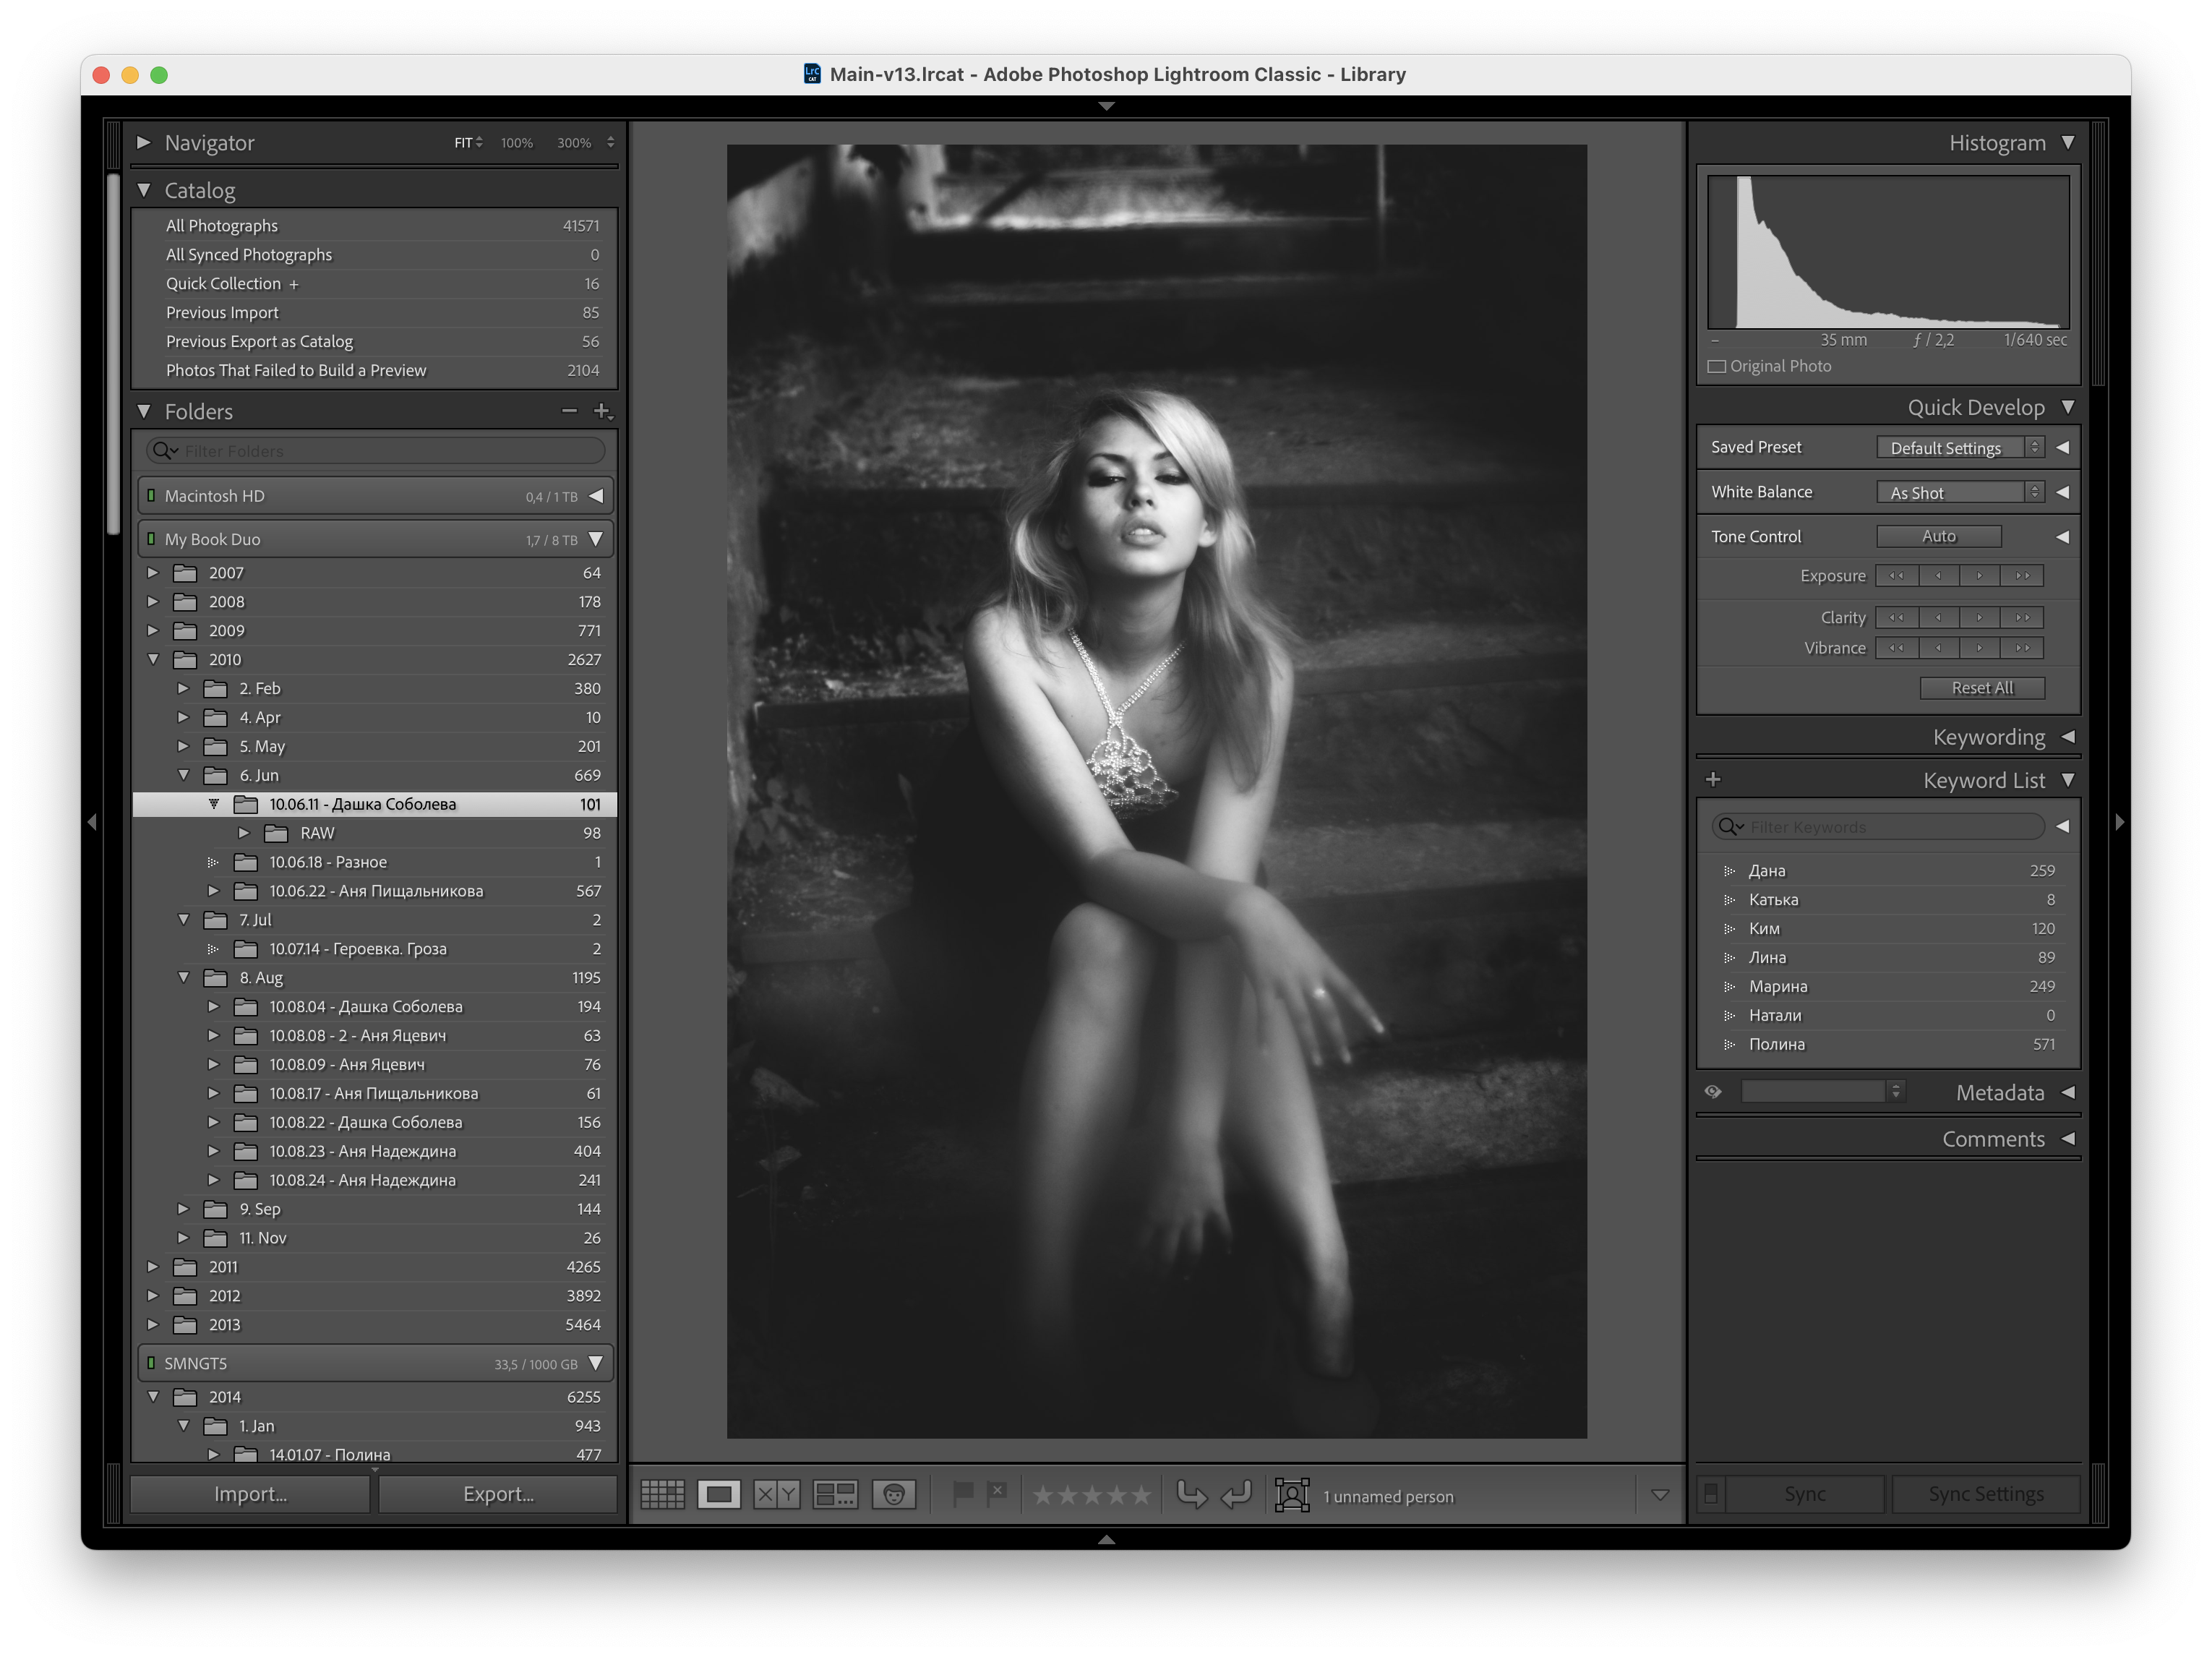Rotate photo counterclockwise with toolbar arrow

click(x=1191, y=1495)
